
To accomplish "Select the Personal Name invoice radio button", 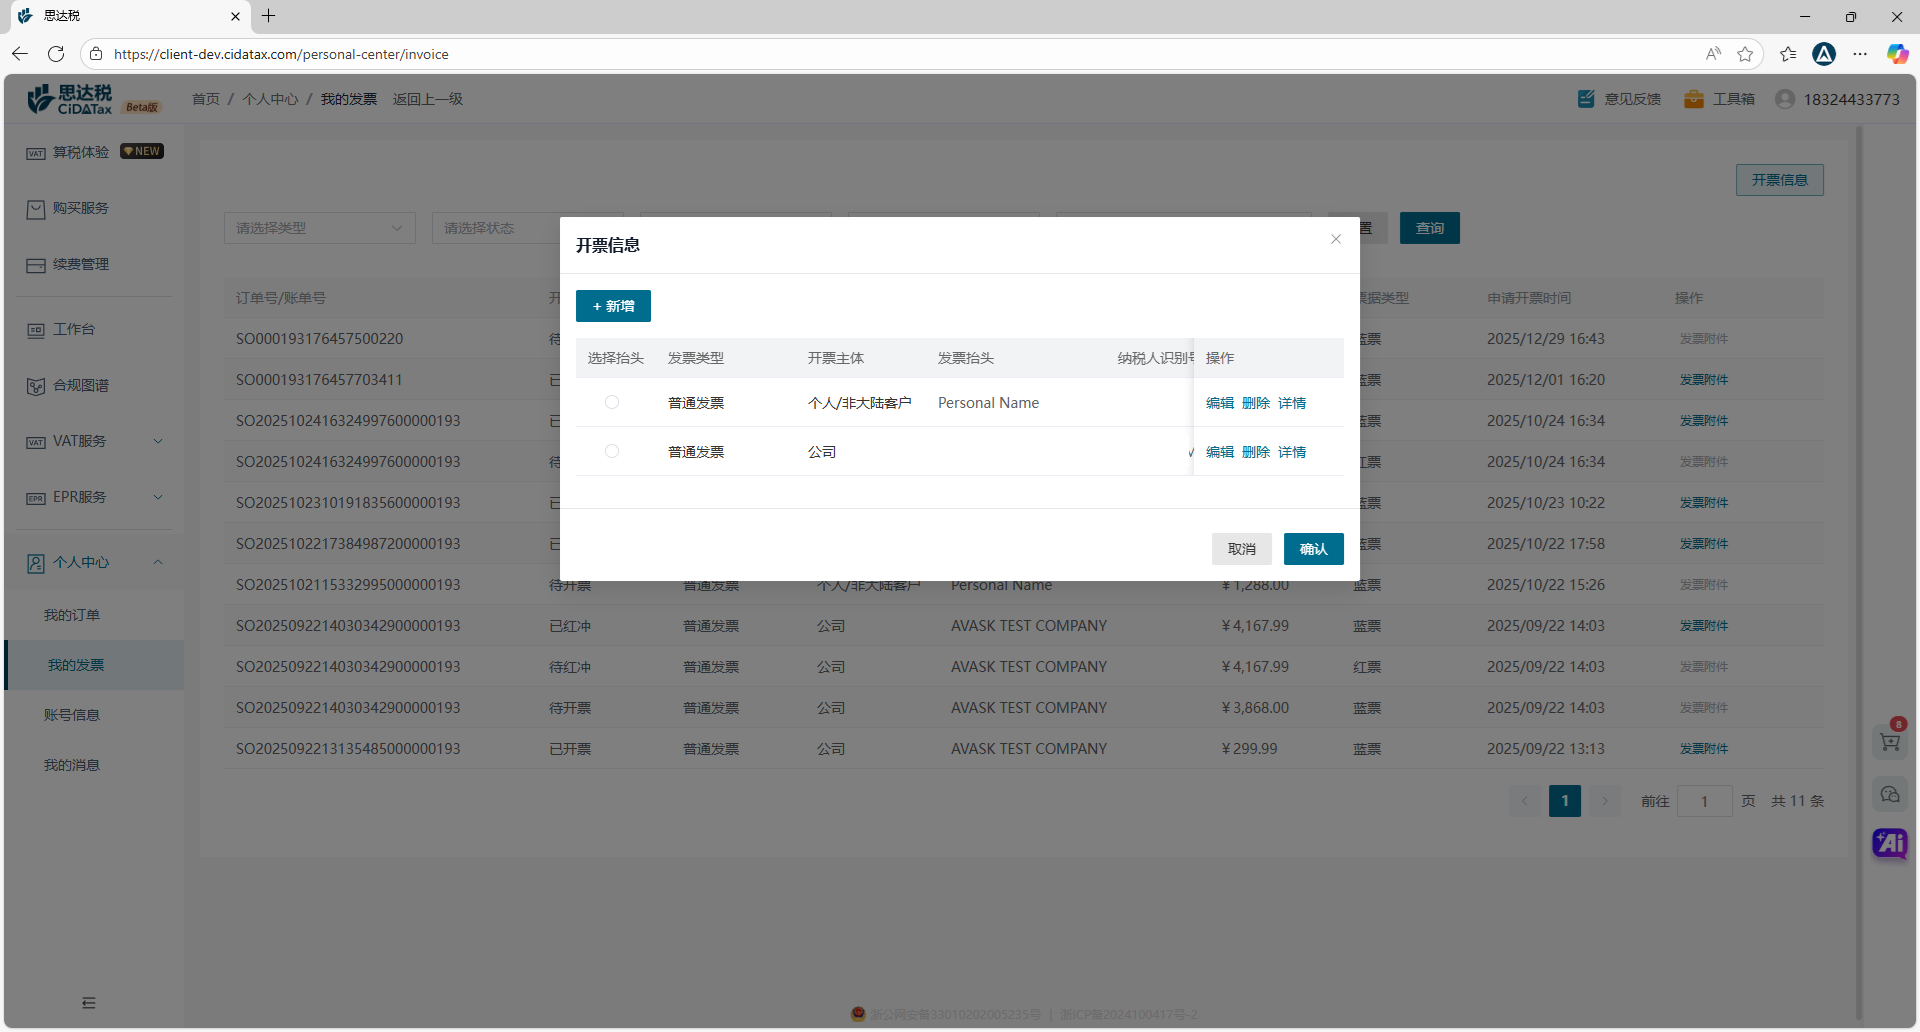I will click(x=612, y=402).
